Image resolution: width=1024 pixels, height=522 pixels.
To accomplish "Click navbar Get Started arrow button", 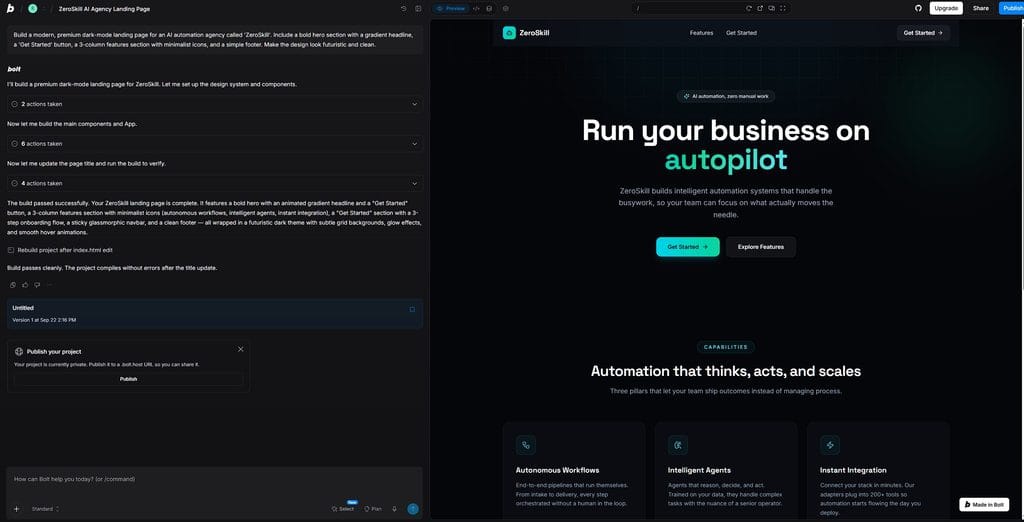I will [x=923, y=33].
